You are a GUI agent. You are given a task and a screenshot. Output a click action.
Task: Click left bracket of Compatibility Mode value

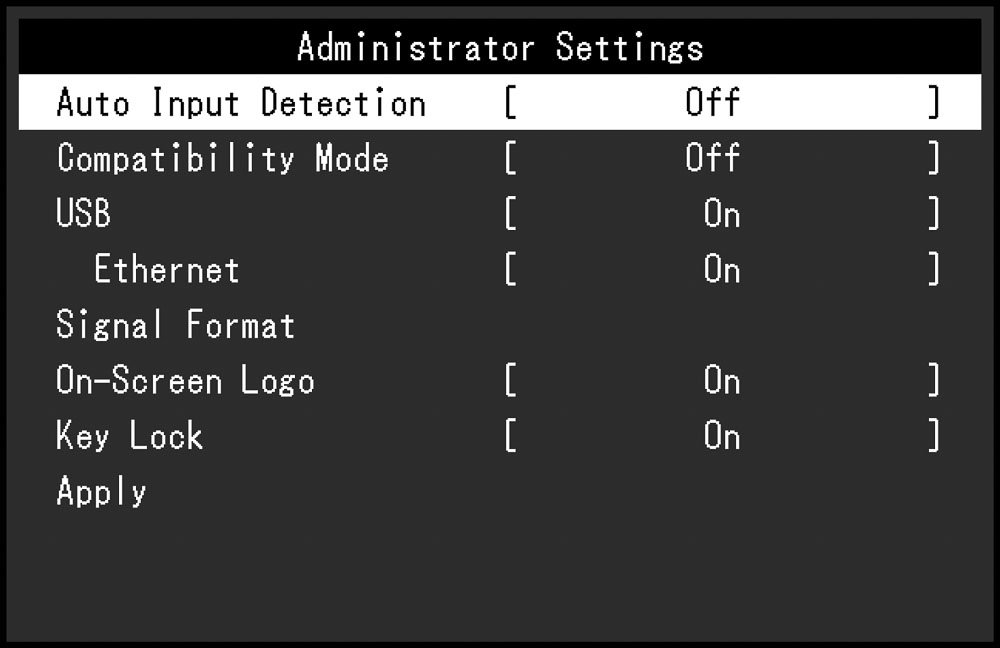[x=510, y=158]
